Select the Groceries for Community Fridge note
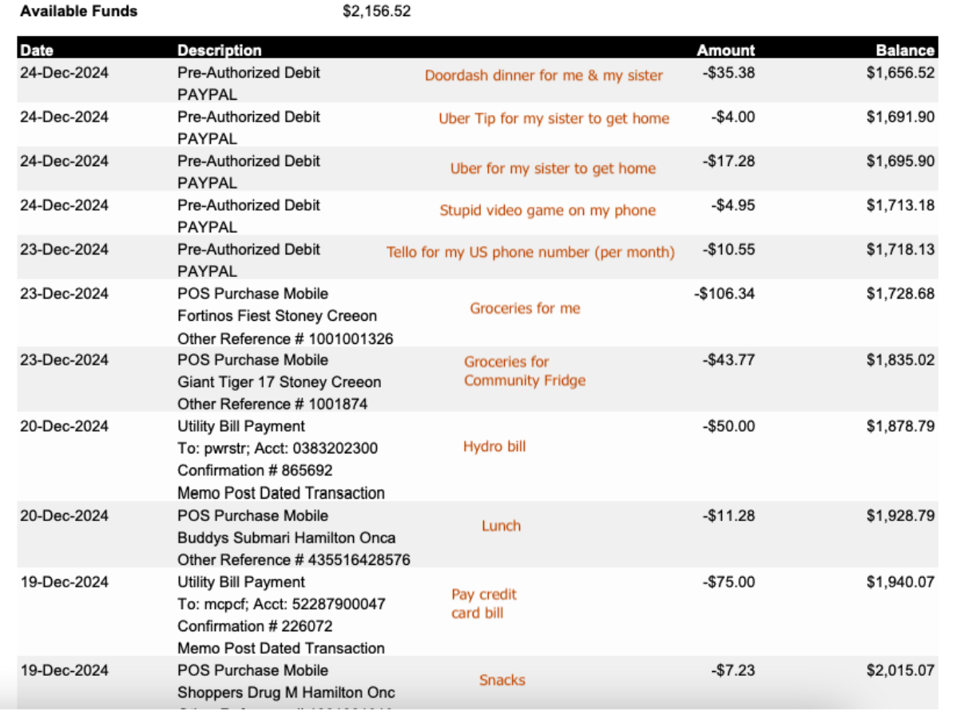Screen dimensions: 960x715 pos(524,371)
